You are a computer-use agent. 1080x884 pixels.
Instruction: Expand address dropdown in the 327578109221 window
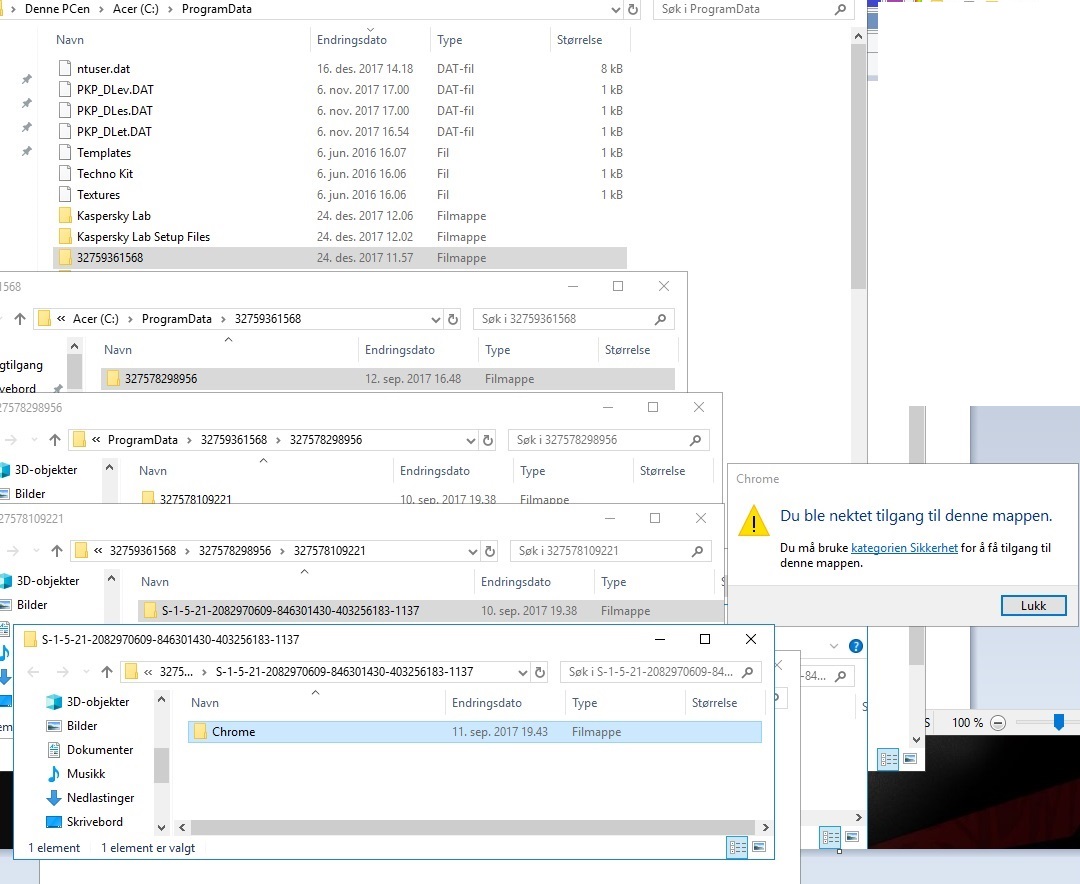pos(472,551)
